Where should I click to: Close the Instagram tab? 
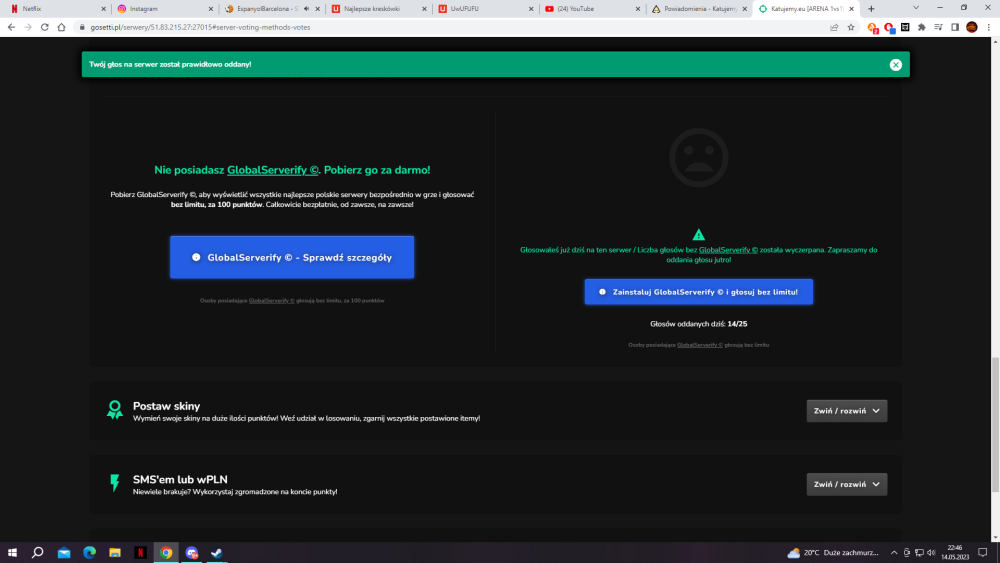[210, 9]
